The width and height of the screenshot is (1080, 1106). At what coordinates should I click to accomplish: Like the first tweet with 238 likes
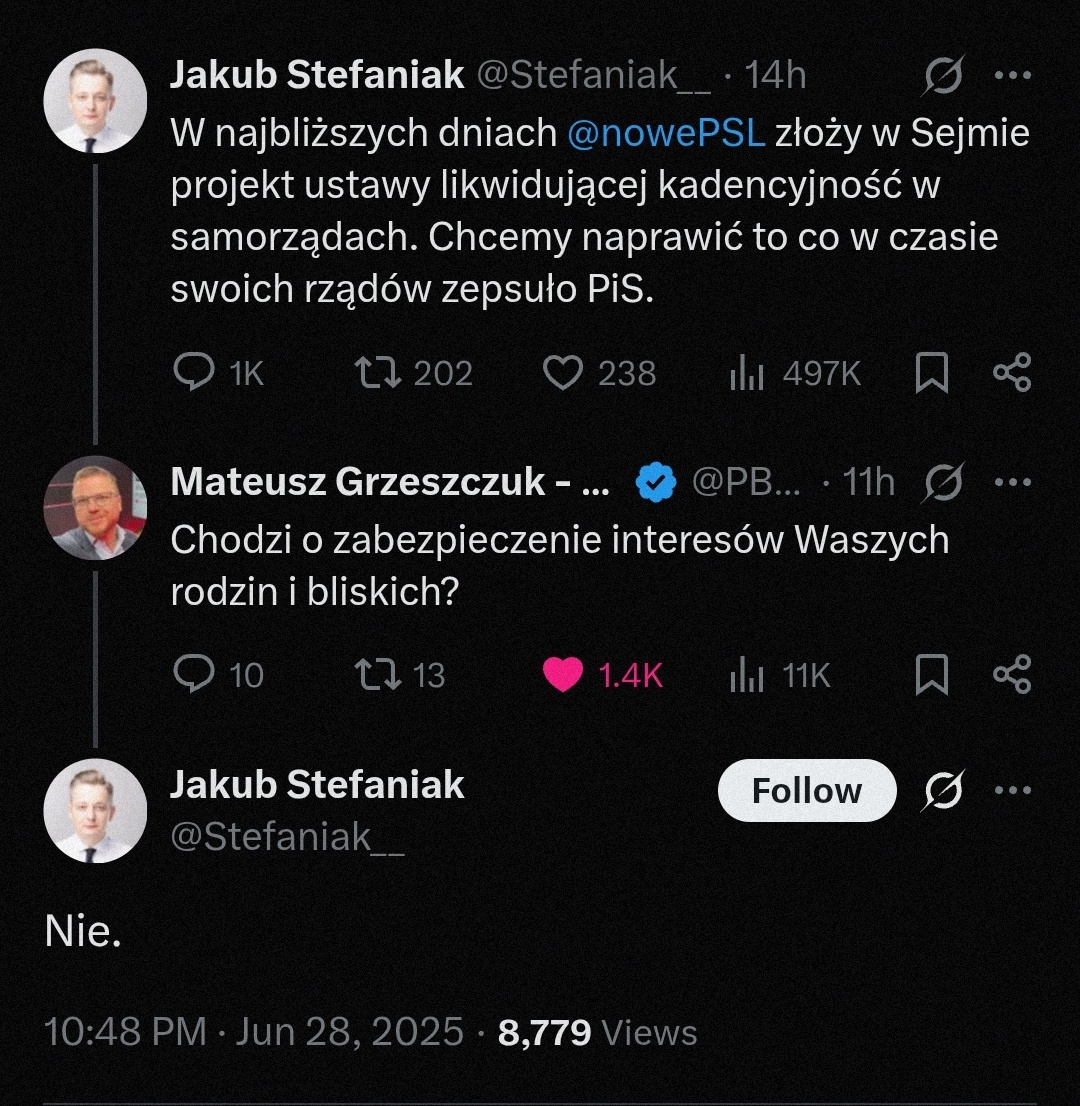pos(562,373)
